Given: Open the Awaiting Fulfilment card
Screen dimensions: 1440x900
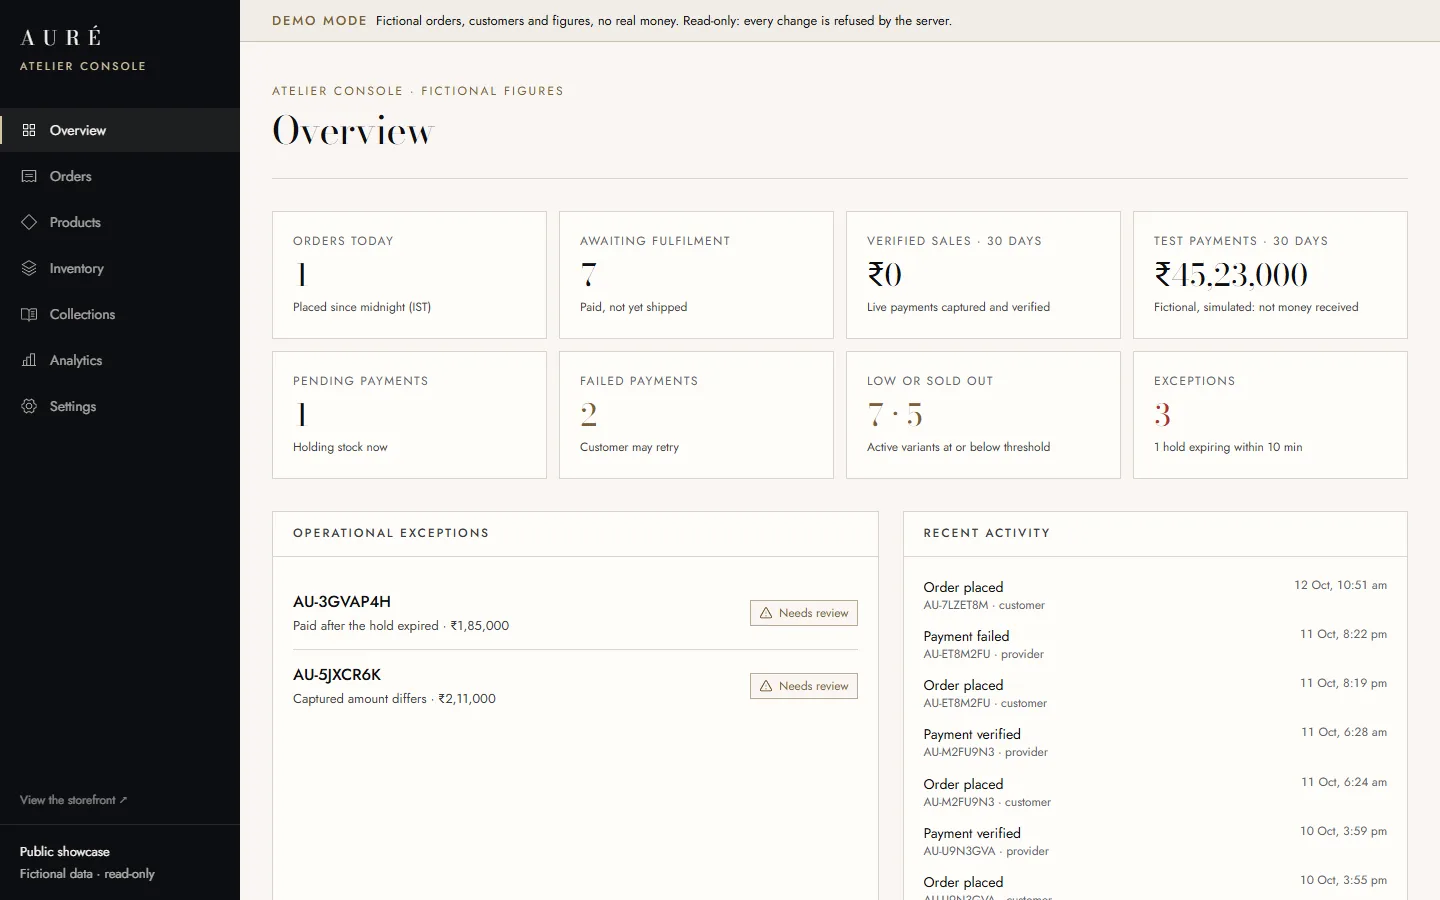Looking at the screenshot, I should 696,275.
